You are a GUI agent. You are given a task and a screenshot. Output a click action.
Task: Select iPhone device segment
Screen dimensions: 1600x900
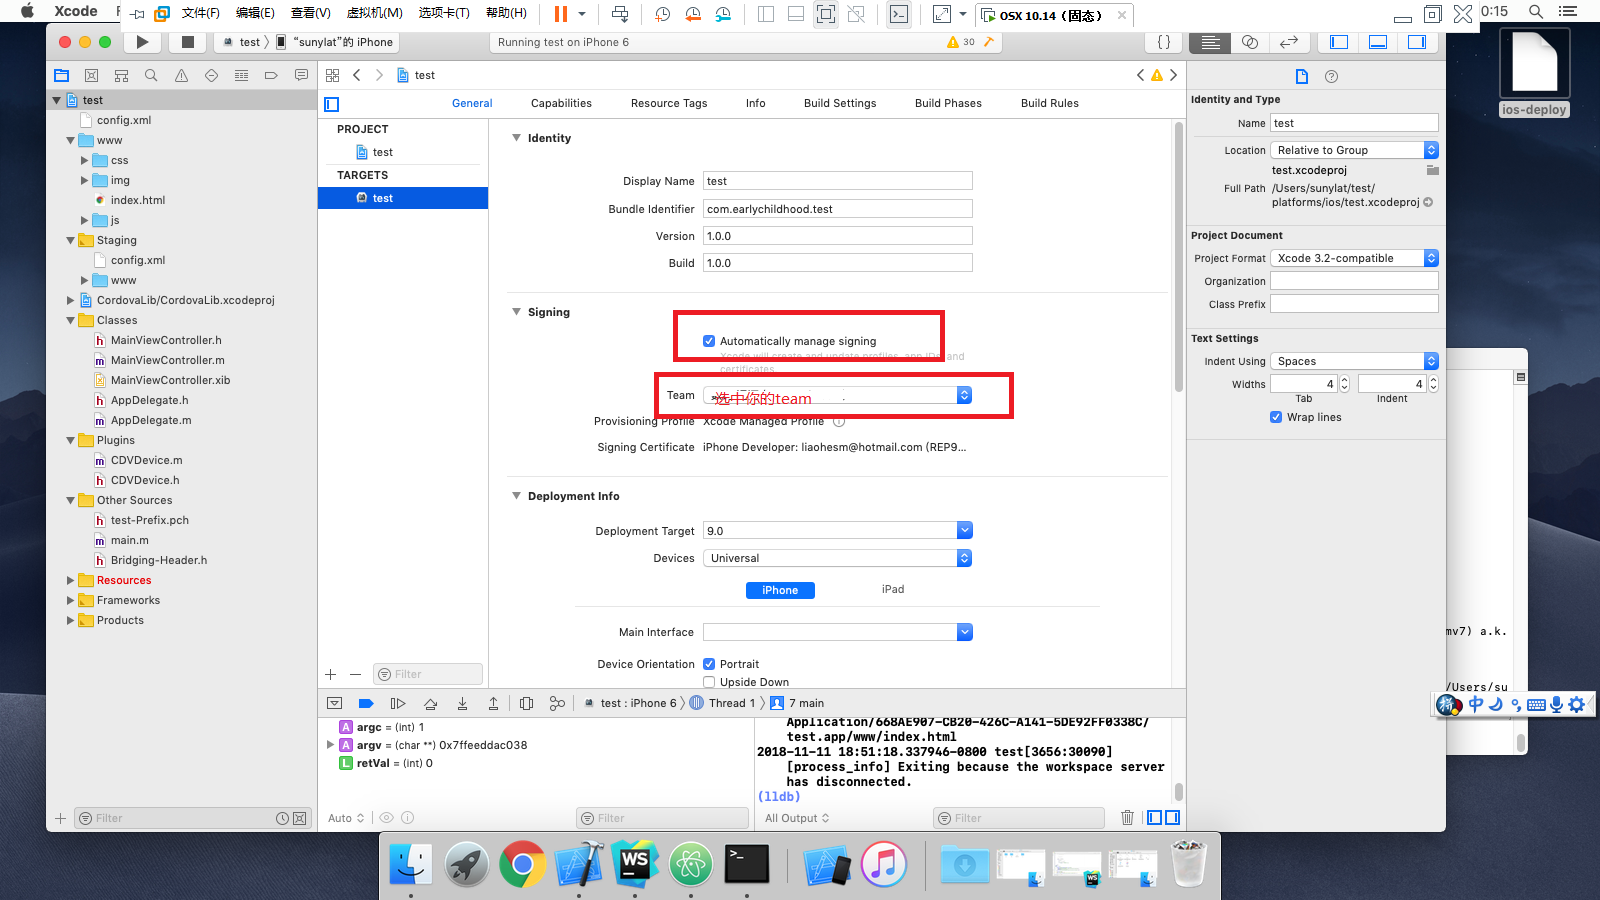coord(780,590)
